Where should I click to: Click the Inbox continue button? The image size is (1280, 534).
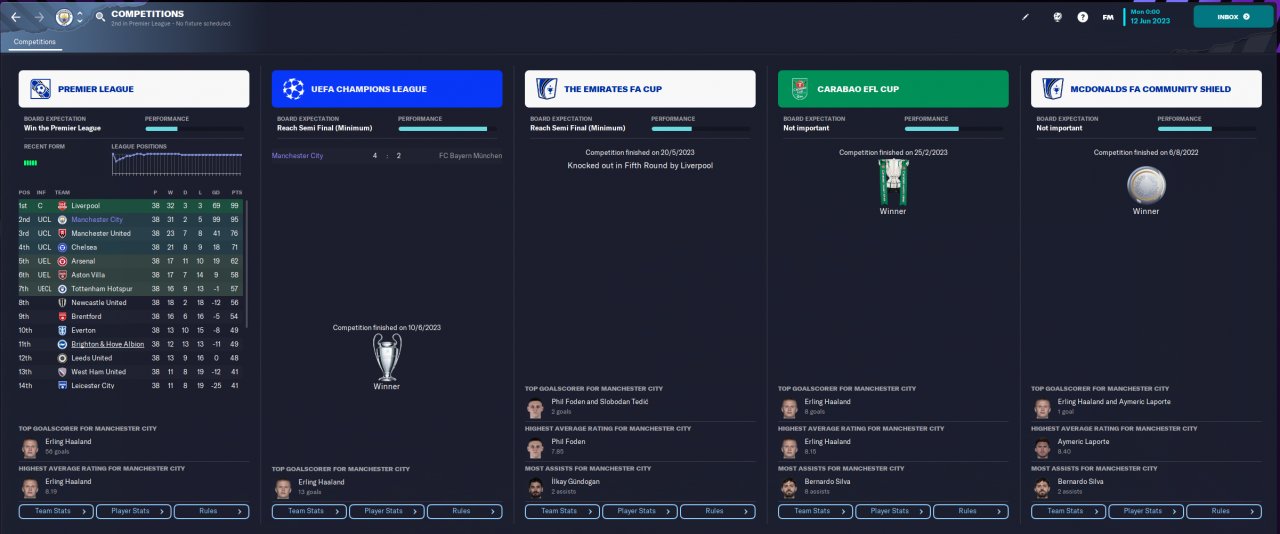click(x=1227, y=17)
